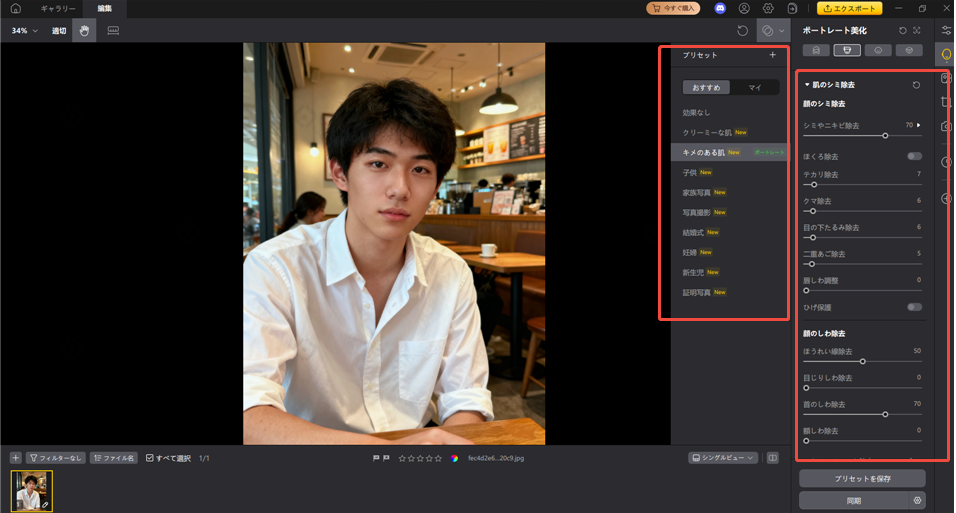
Task: Click the ruler icon in toolbar
Action: (112, 31)
